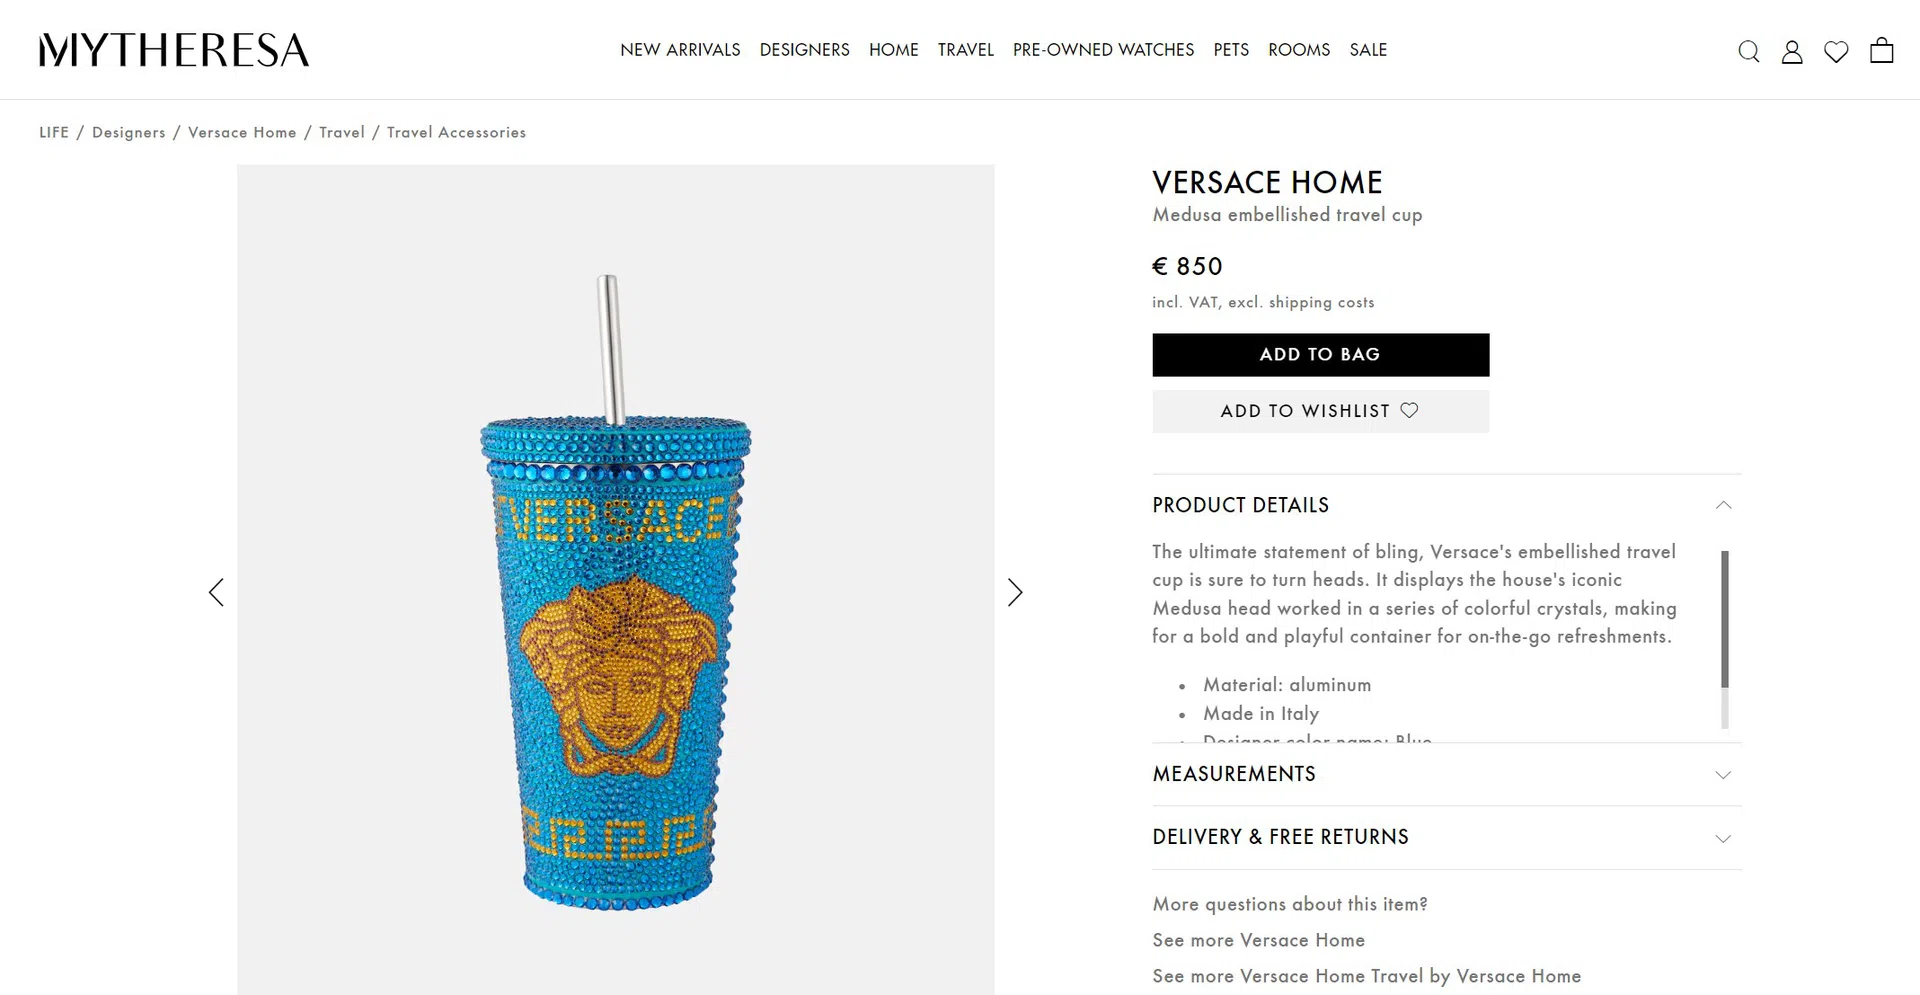1920x995 pixels.
Task: Open Travel Accessories breadcrumb link
Action: pos(456,132)
